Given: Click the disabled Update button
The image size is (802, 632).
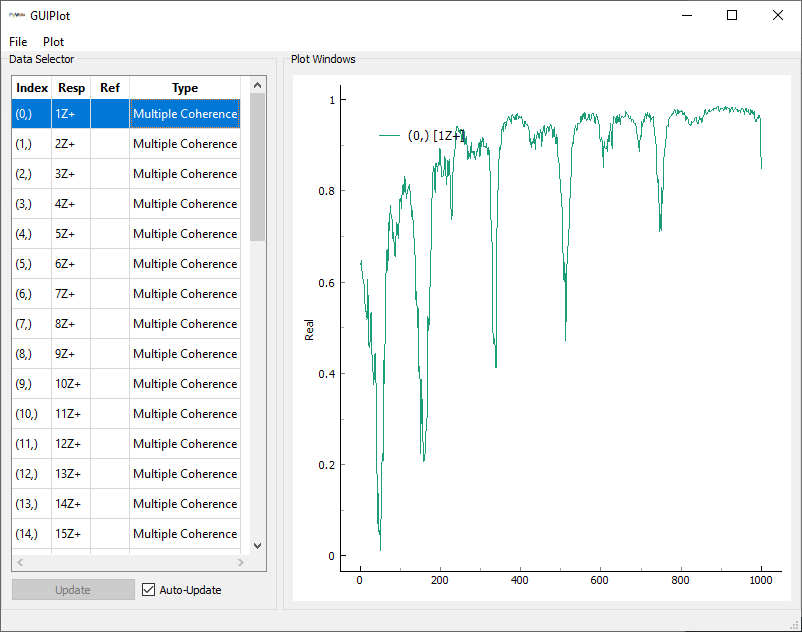Looking at the screenshot, I should pyautogui.click(x=73, y=590).
